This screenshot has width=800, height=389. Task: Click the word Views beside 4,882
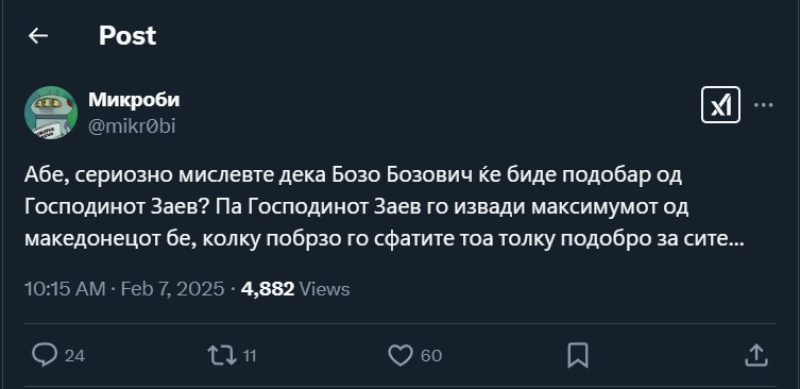pos(324,289)
